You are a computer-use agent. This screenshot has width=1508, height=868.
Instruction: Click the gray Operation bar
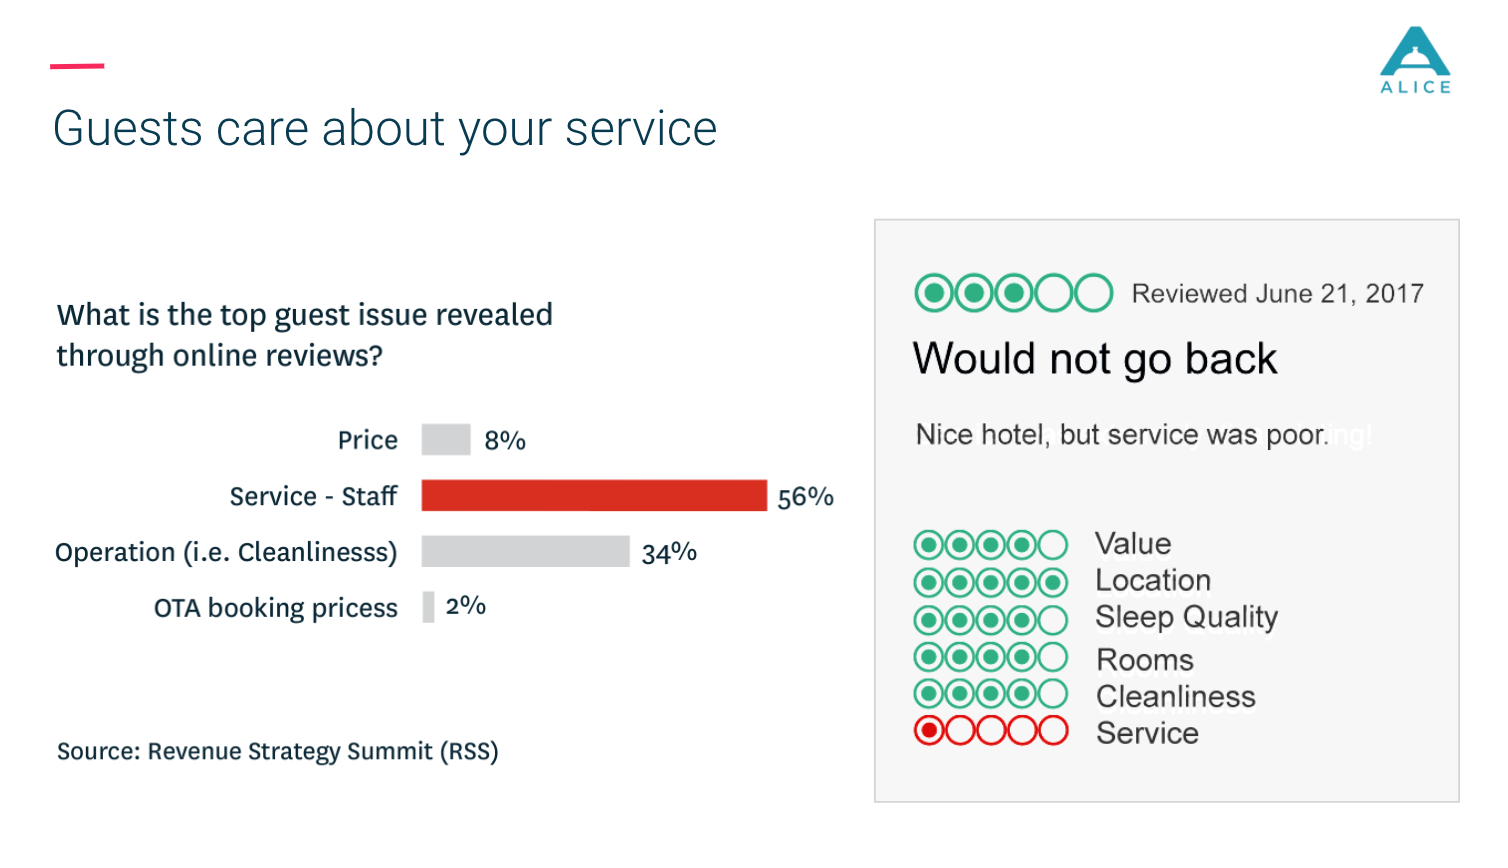pos(525,552)
